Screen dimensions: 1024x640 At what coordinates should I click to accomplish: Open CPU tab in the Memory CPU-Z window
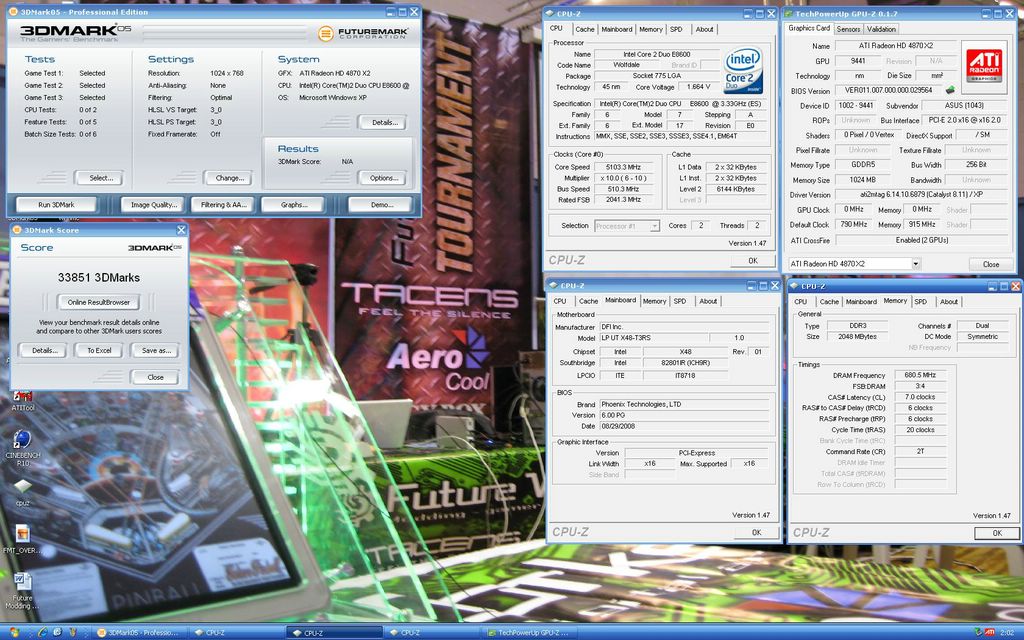tap(801, 302)
